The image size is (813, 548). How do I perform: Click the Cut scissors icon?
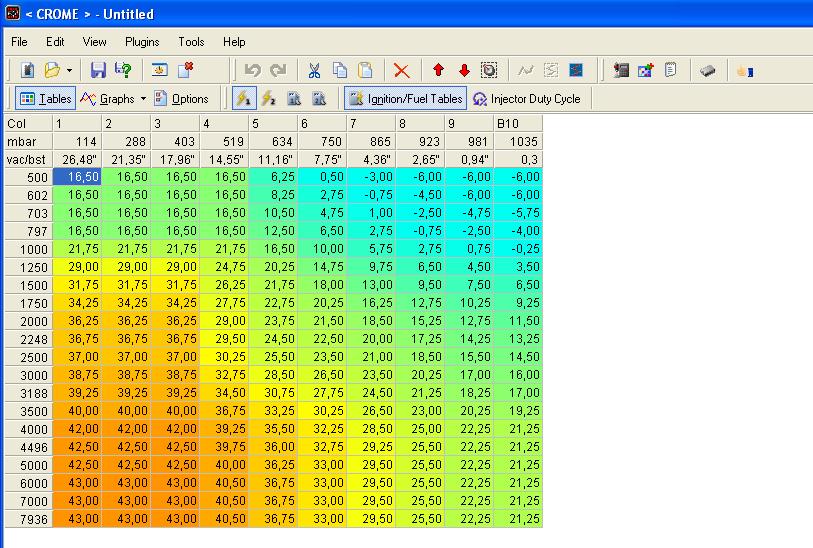[314, 70]
